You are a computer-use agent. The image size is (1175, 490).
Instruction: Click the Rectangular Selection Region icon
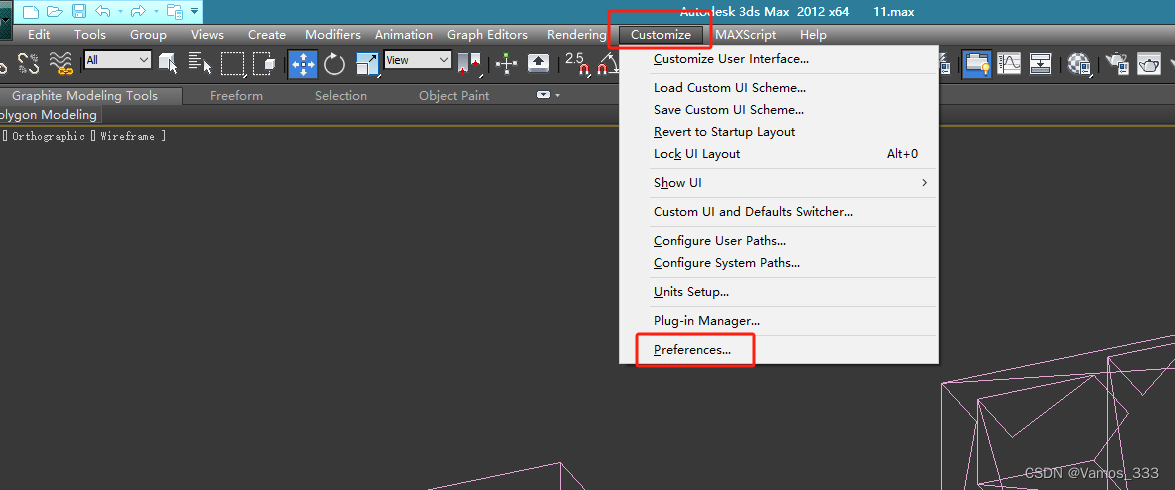tap(232, 64)
